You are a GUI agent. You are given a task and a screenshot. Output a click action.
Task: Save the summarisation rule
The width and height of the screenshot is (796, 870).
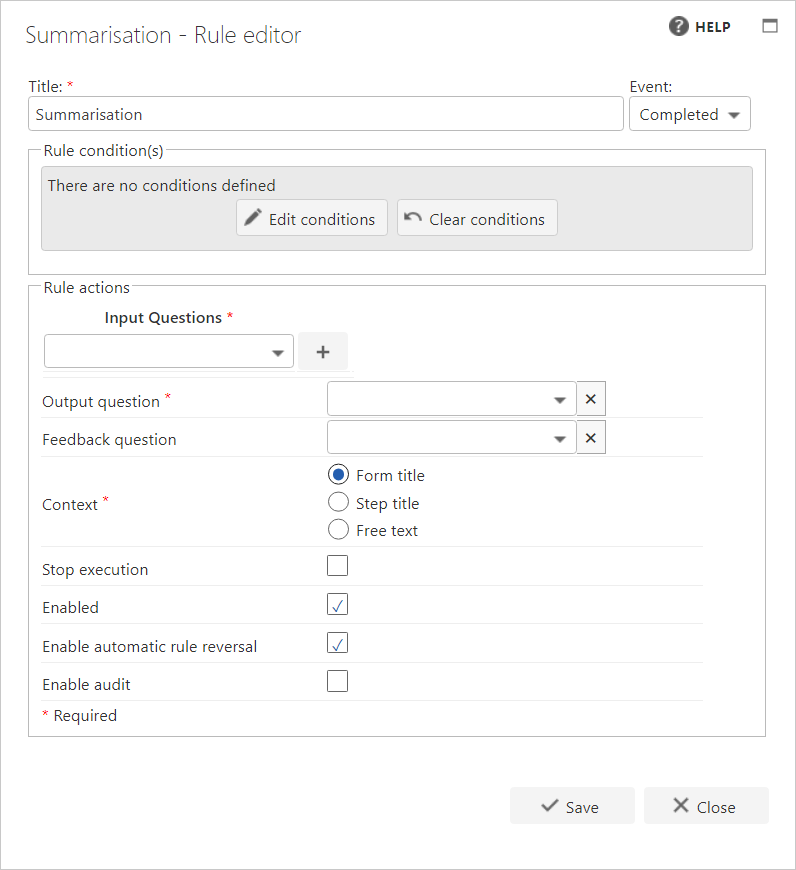[572, 806]
